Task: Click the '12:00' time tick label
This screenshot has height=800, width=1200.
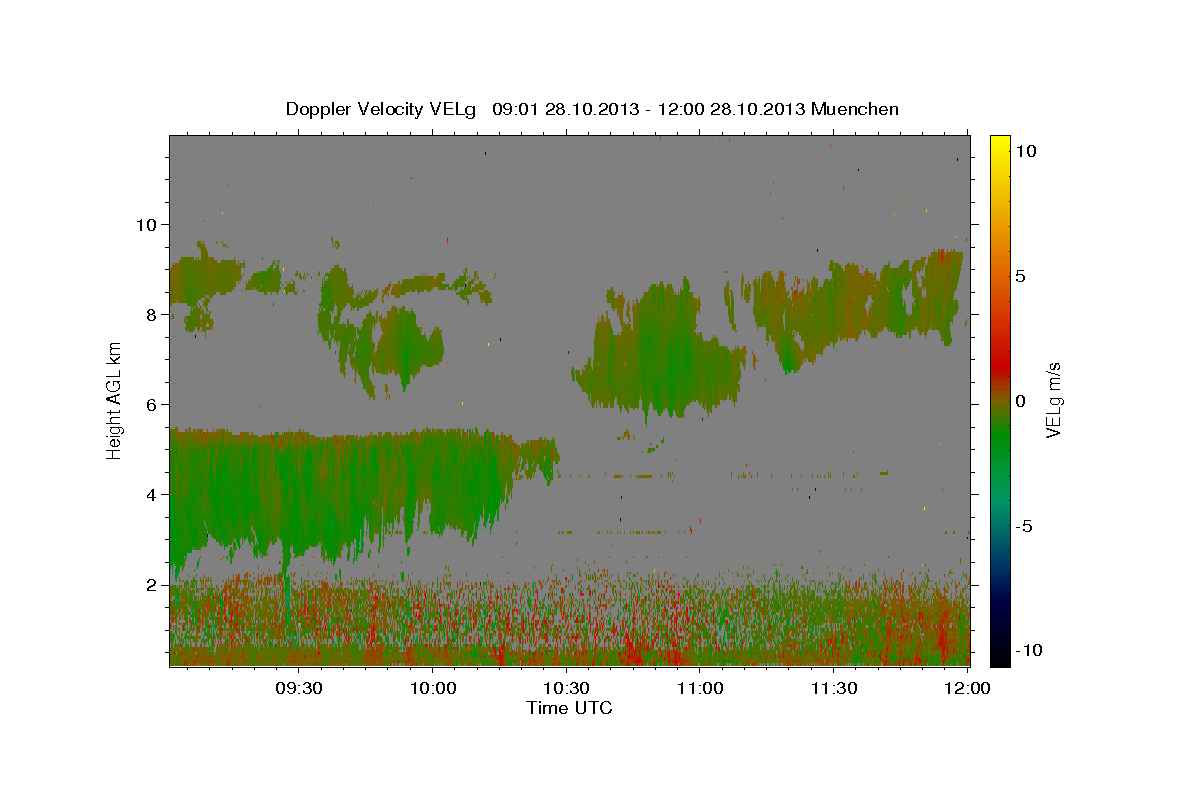Action: click(968, 688)
